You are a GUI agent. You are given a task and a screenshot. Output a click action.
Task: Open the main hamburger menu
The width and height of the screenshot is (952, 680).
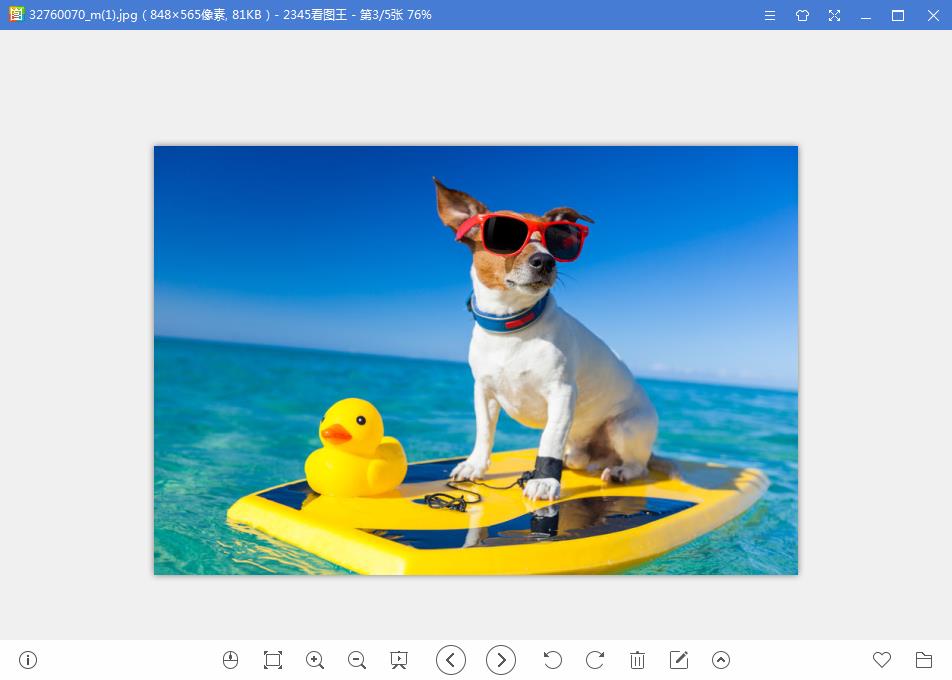point(769,15)
